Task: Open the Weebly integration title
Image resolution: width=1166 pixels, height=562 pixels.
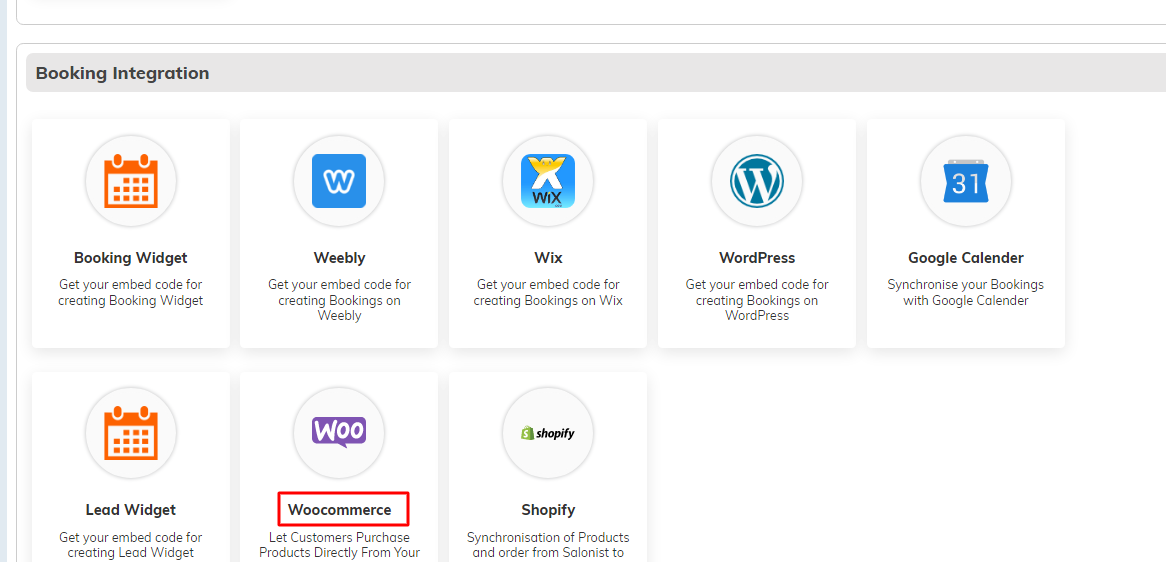Action: click(x=339, y=258)
